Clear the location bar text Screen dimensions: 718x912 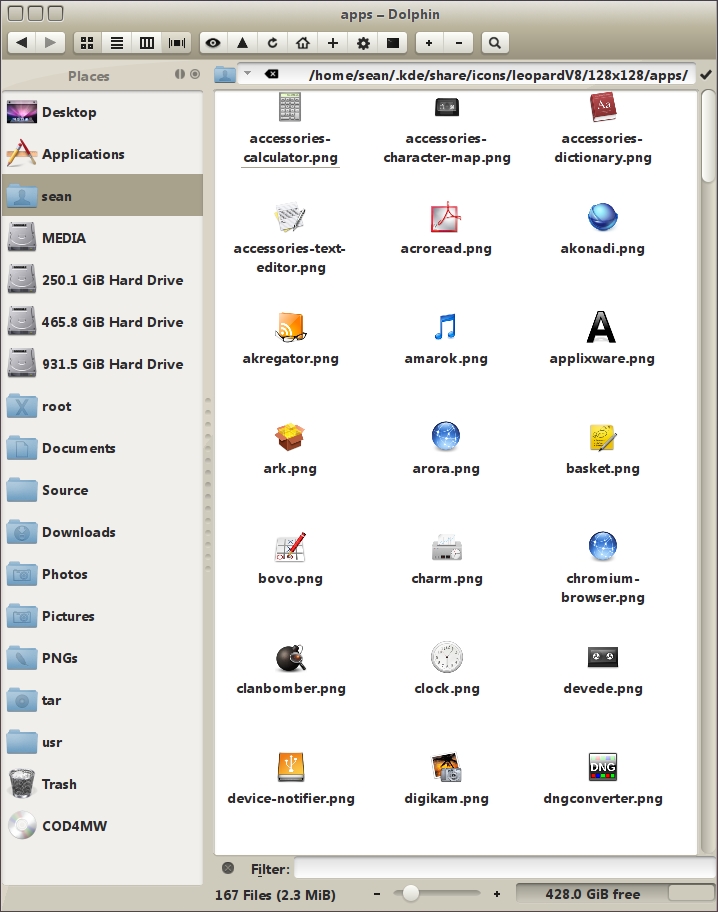[271, 74]
